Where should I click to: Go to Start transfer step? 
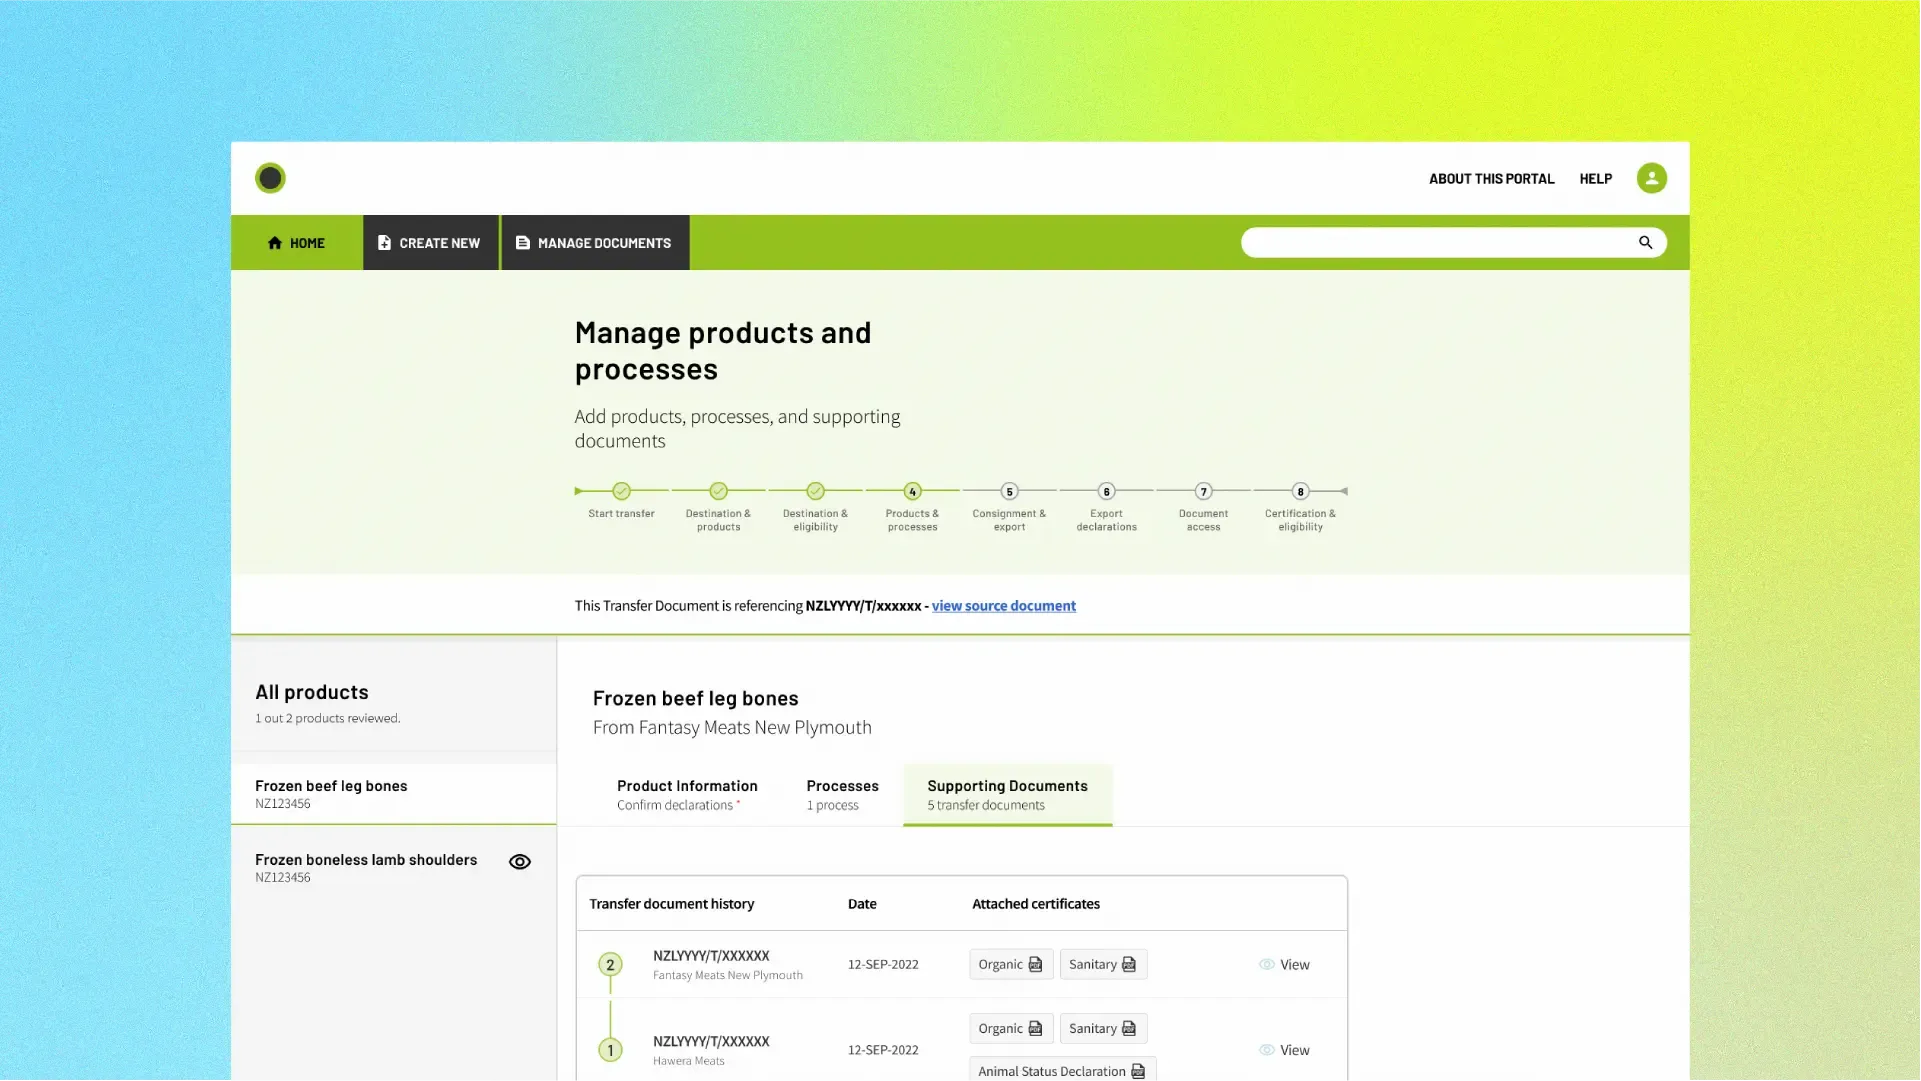(x=621, y=499)
